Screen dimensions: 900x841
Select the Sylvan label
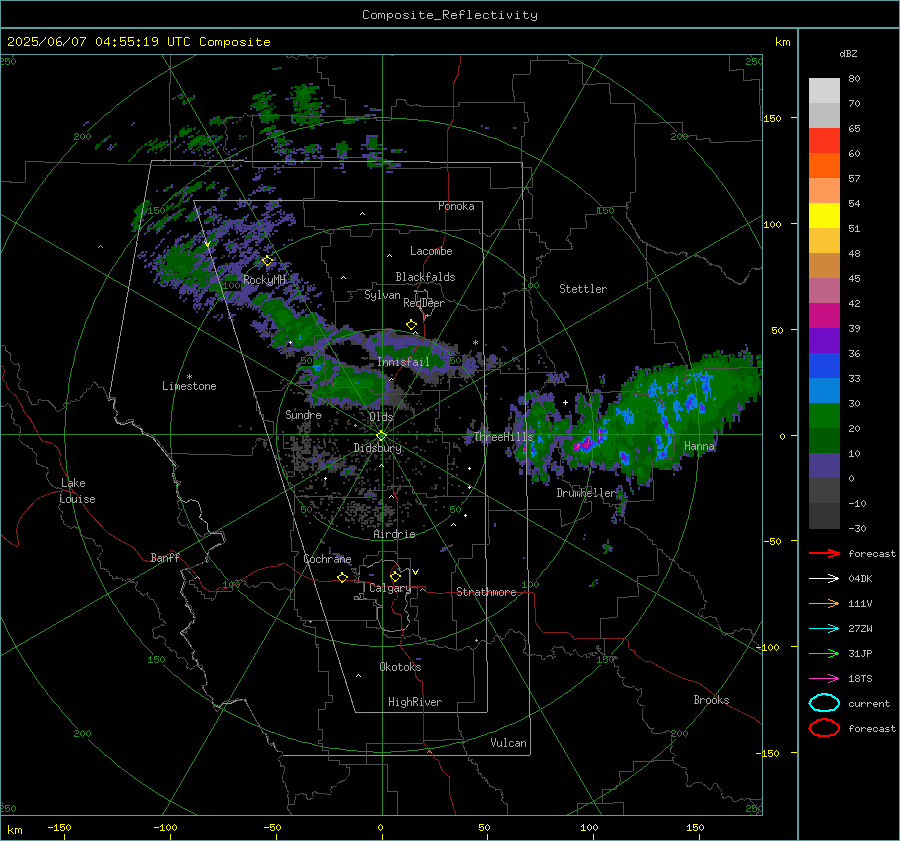382,295
